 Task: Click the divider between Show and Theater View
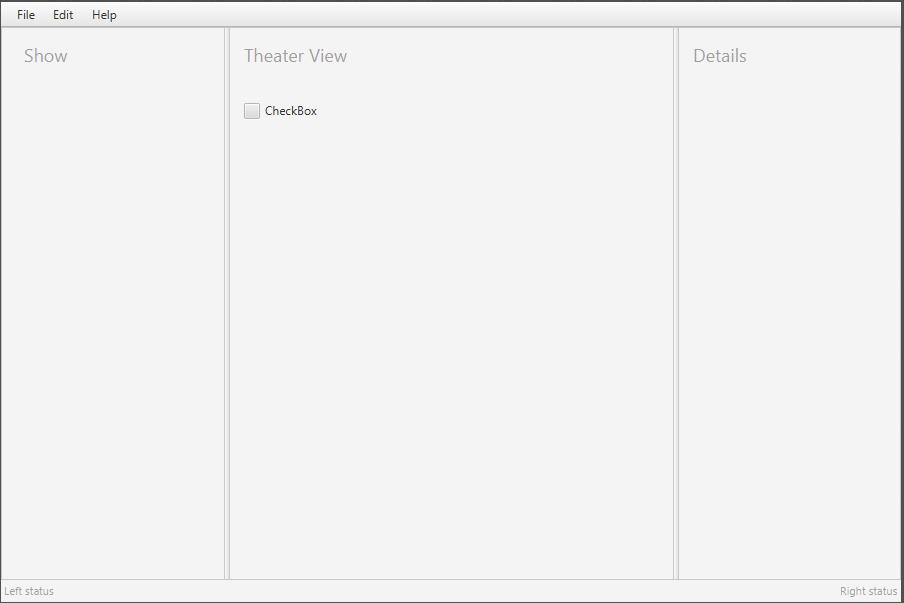(228, 300)
